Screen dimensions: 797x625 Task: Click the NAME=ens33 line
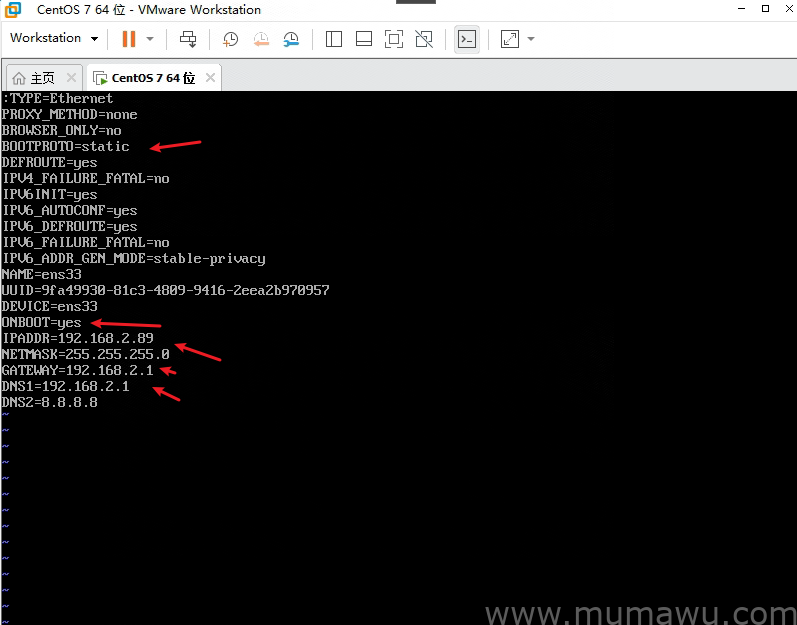point(42,274)
